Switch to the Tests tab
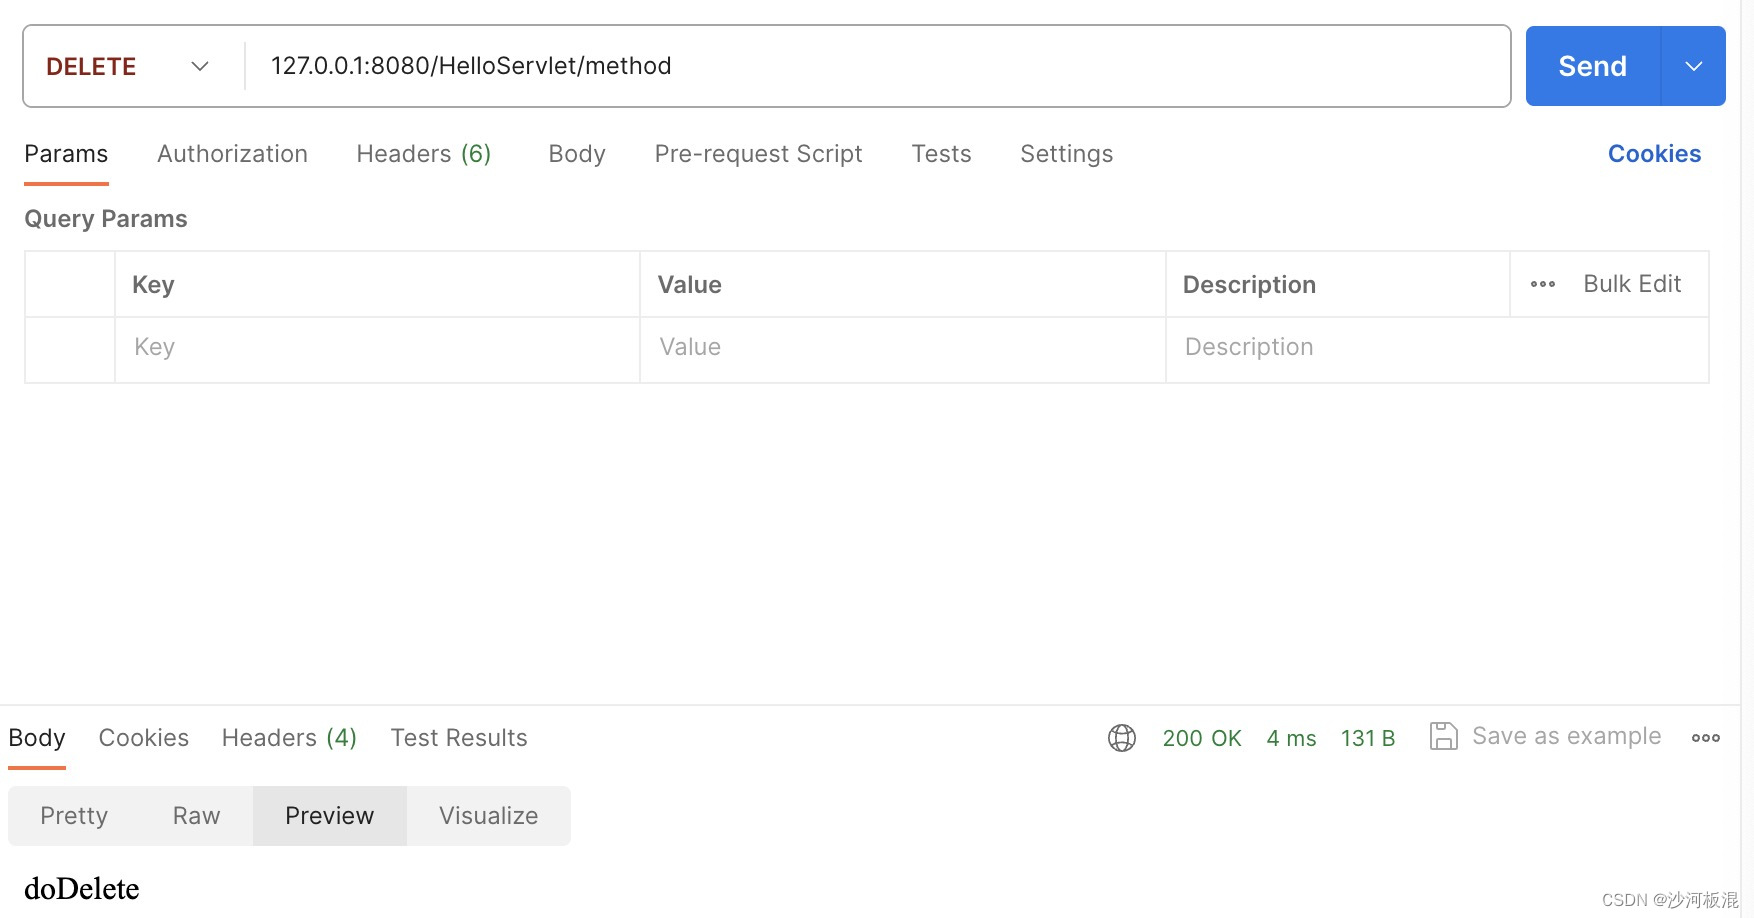 [940, 153]
